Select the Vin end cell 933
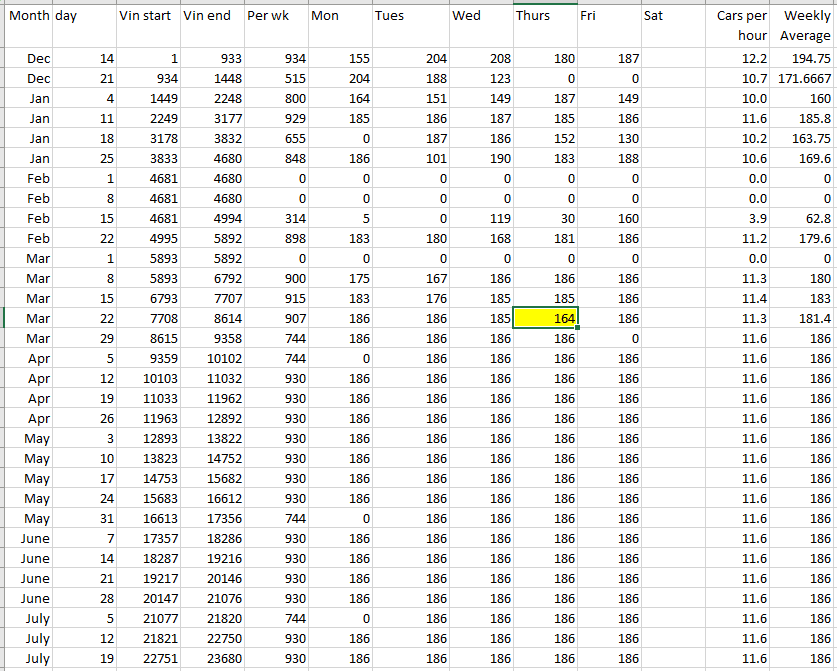Image resolution: width=837 pixels, height=671 pixels. coord(212,59)
